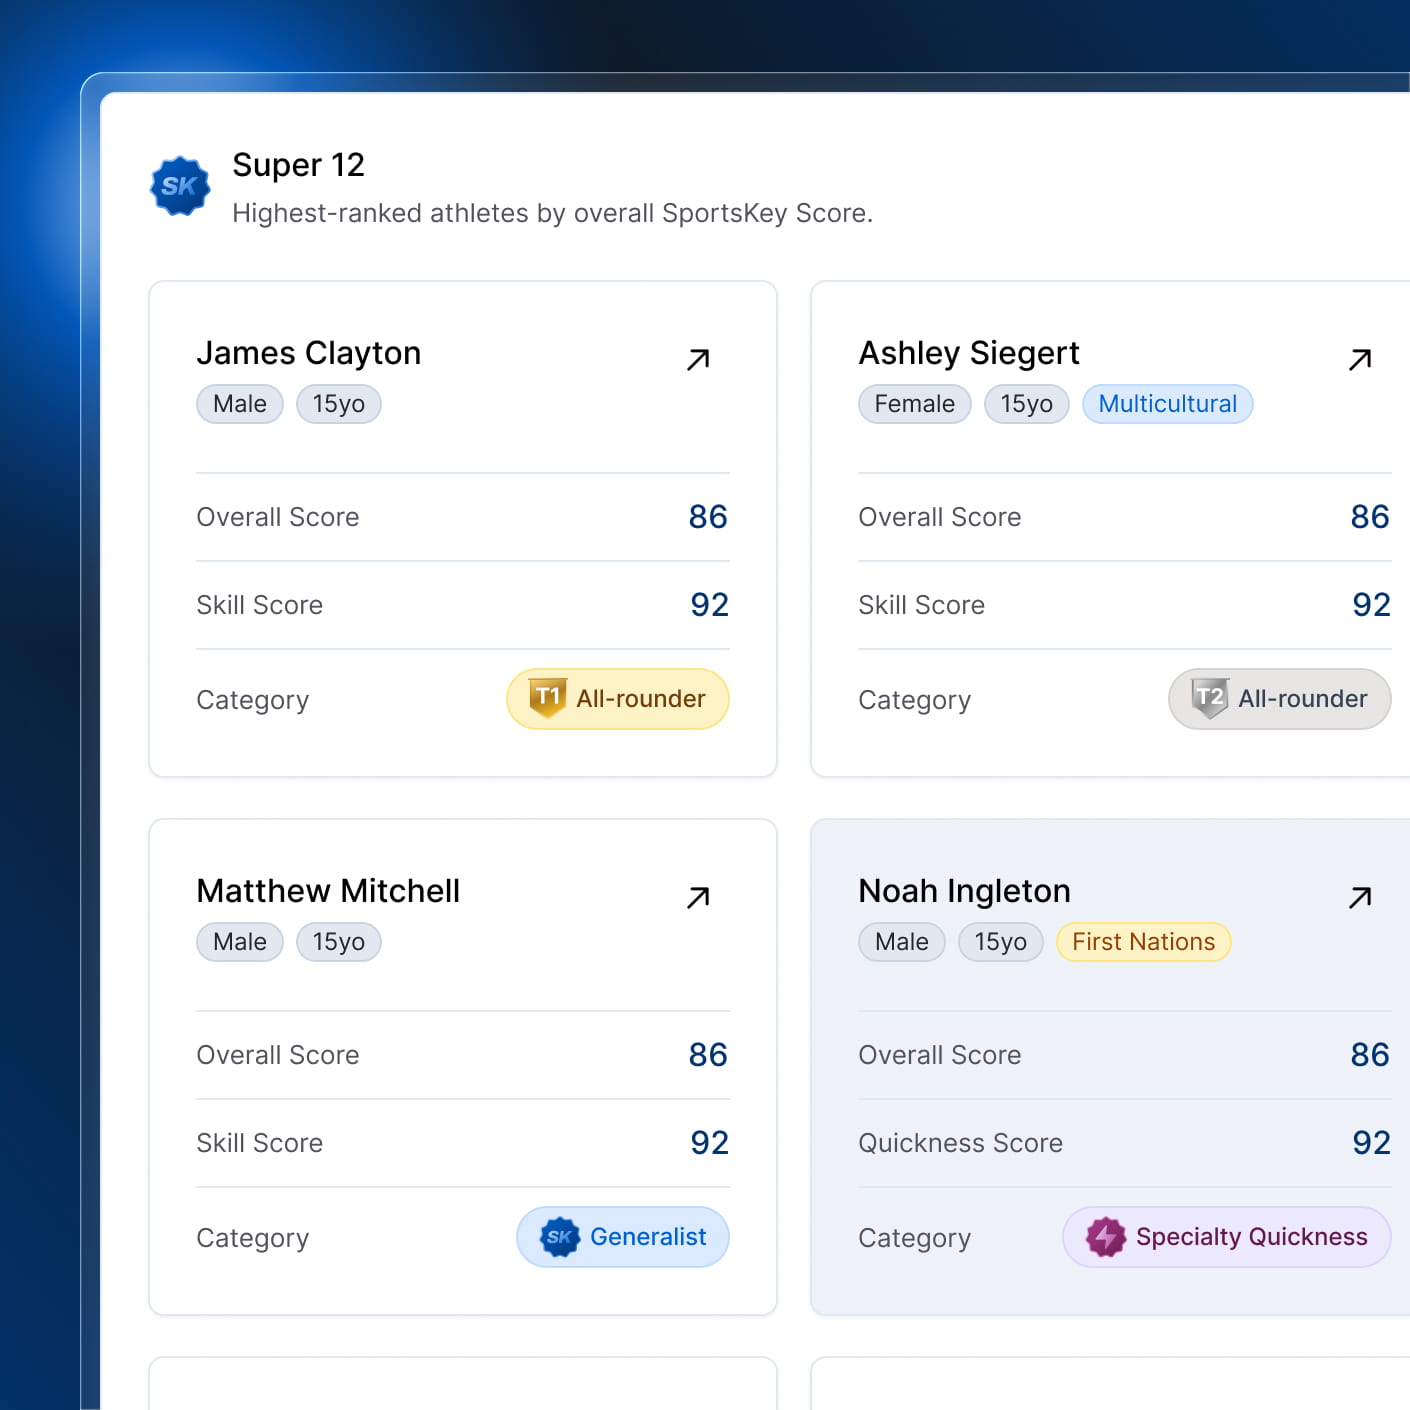Click the Category label on James Clayton's card
The height and width of the screenshot is (1410, 1410).
click(x=253, y=700)
